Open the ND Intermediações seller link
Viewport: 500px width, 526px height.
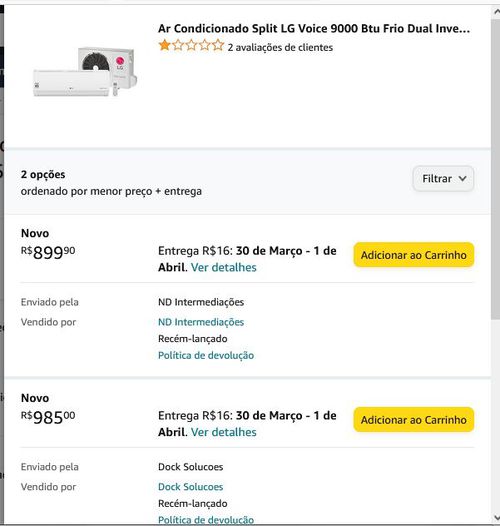[x=201, y=322]
